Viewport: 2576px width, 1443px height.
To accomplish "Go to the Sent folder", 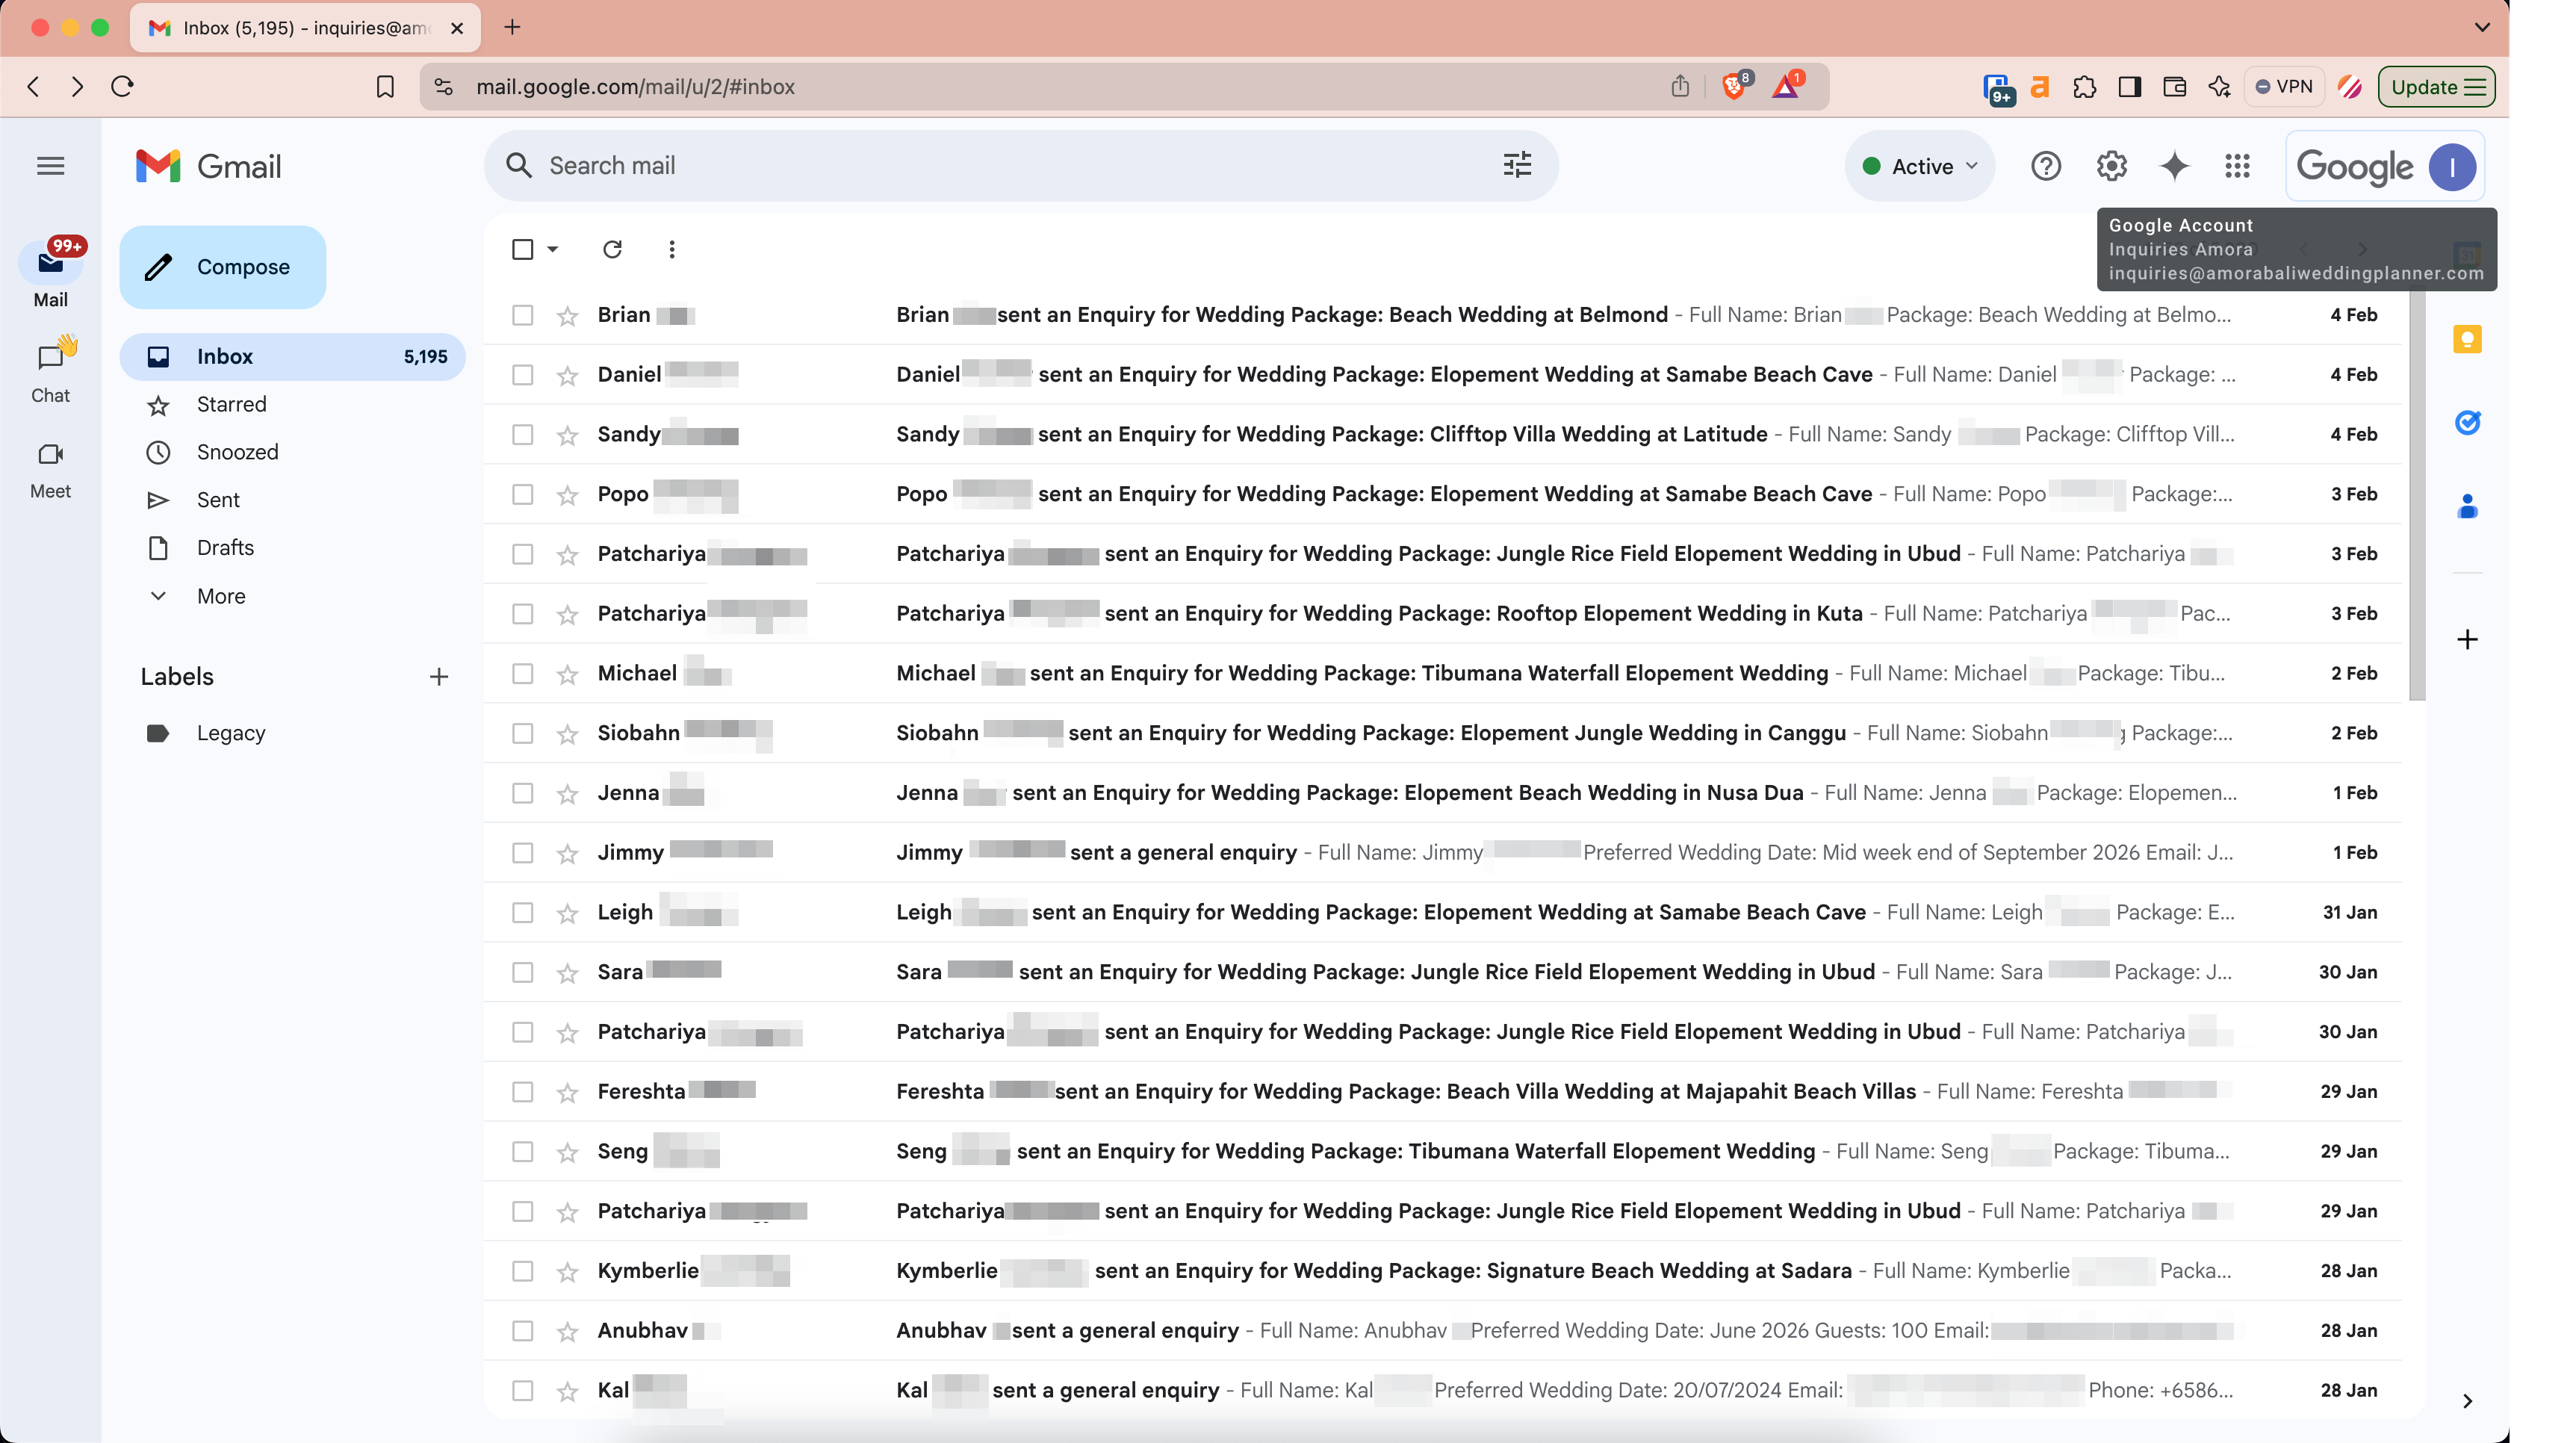I will tap(218, 500).
